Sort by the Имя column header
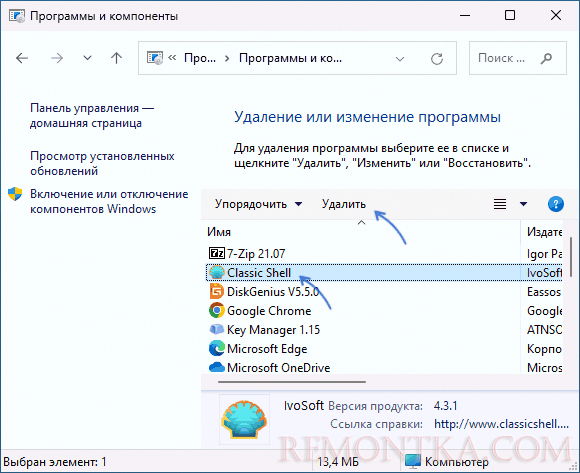This screenshot has height=473, width=580. [x=219, y=232]
